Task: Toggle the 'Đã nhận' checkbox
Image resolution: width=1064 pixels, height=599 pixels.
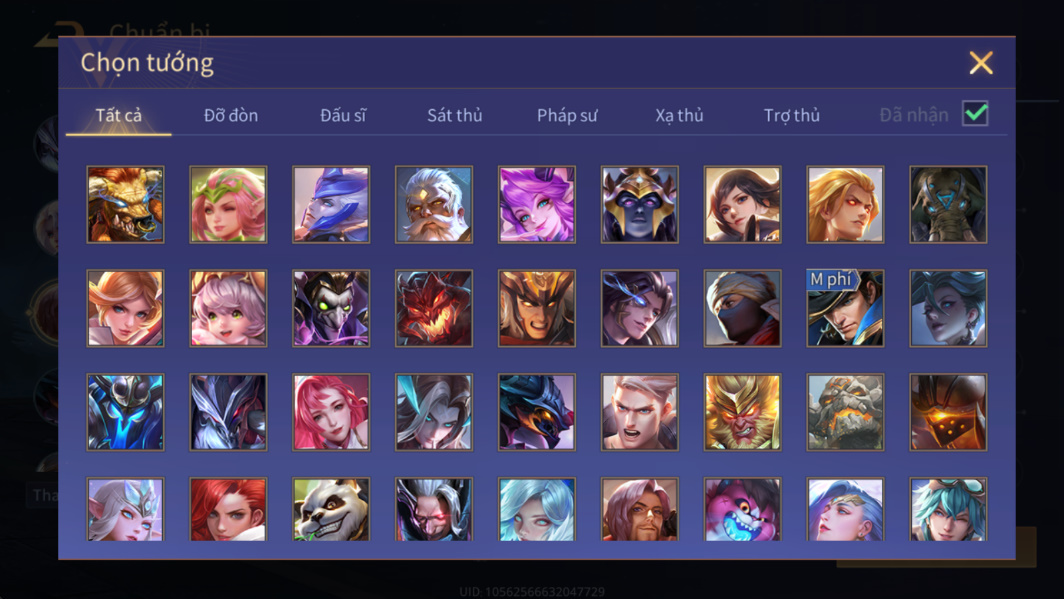Action: pyautogui.click(x=974, y=113)
